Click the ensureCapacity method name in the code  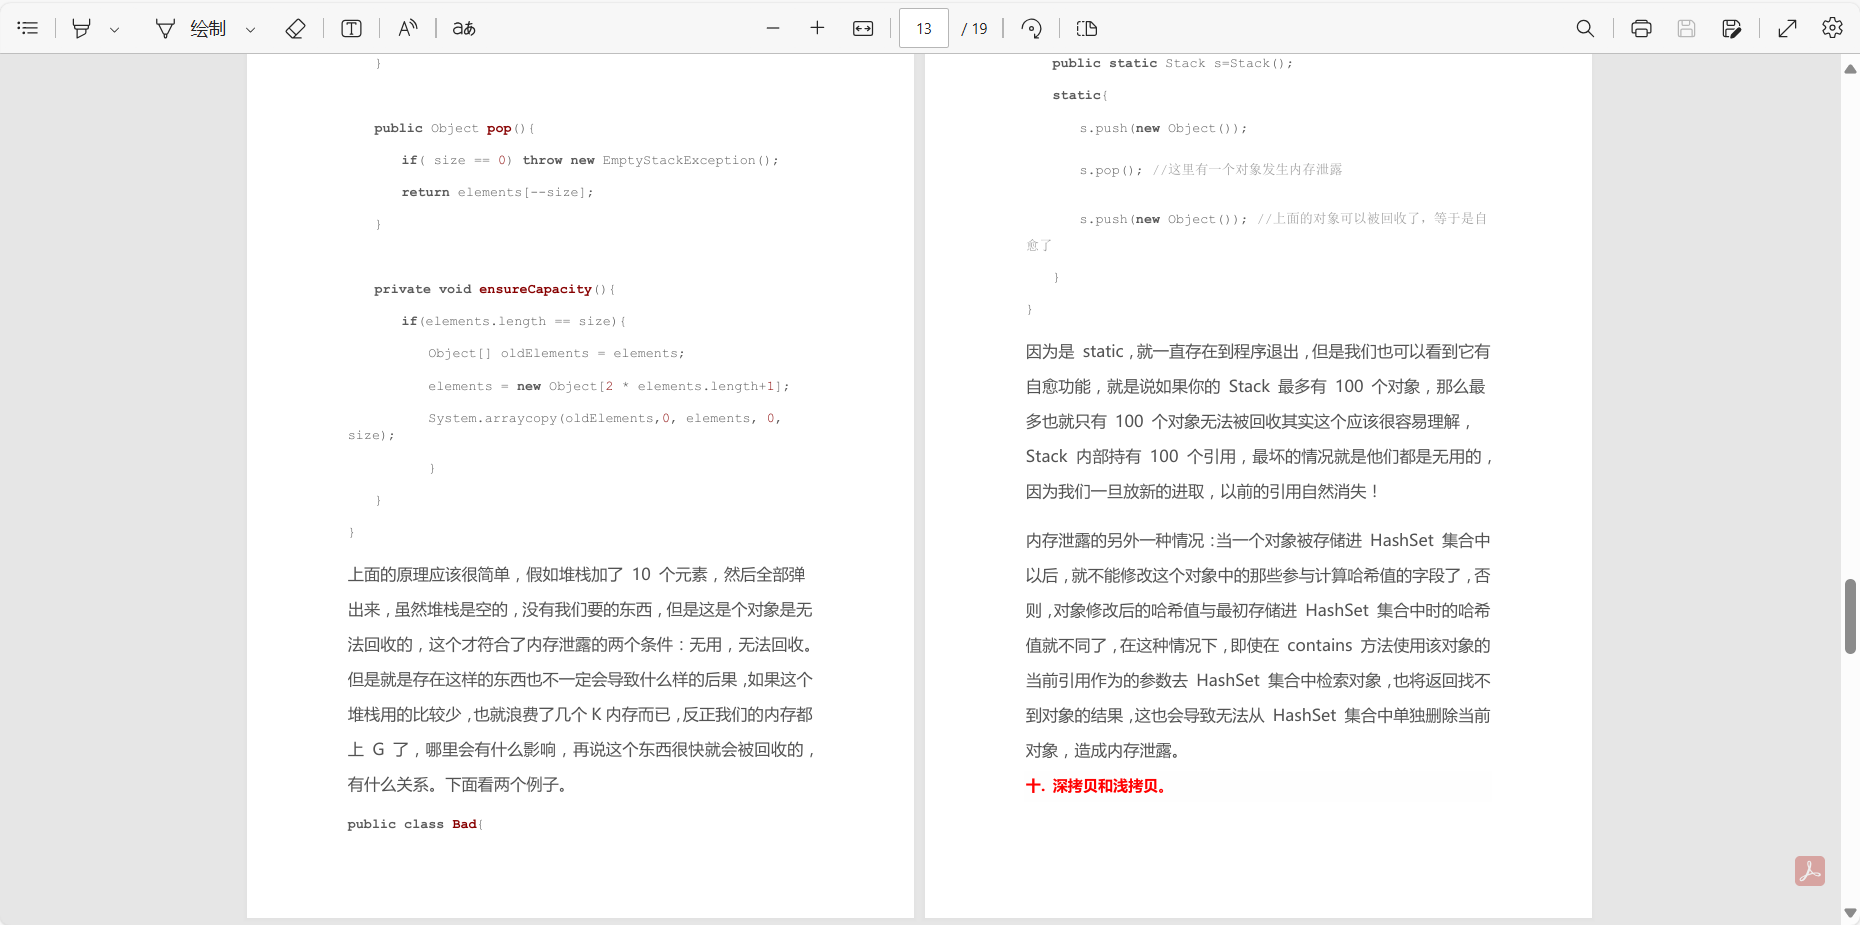coord(535,289)
